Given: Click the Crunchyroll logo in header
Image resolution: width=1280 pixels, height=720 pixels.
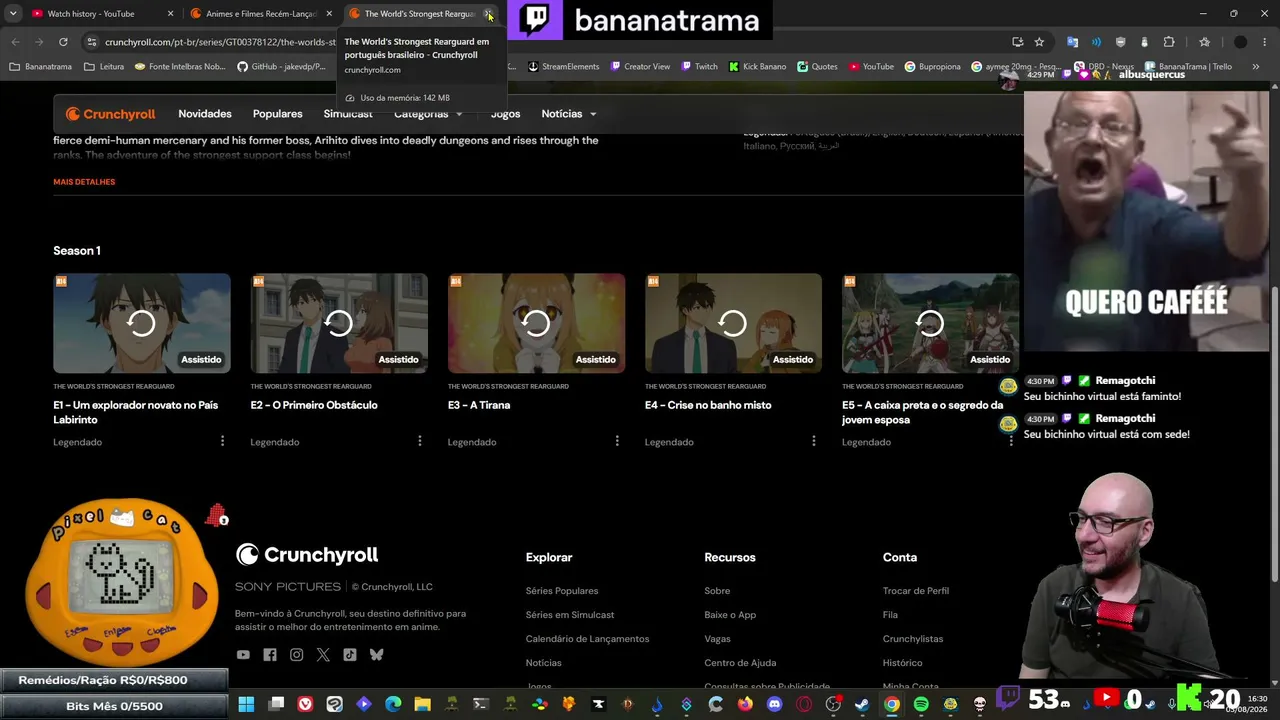Looking at the screenshot, I should (110, 114).
